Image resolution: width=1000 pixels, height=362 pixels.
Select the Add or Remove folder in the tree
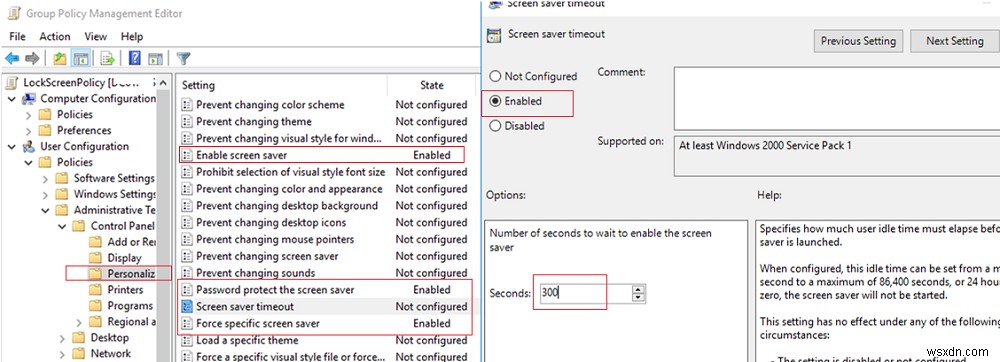pyautogui.click(x=131, y=242)
